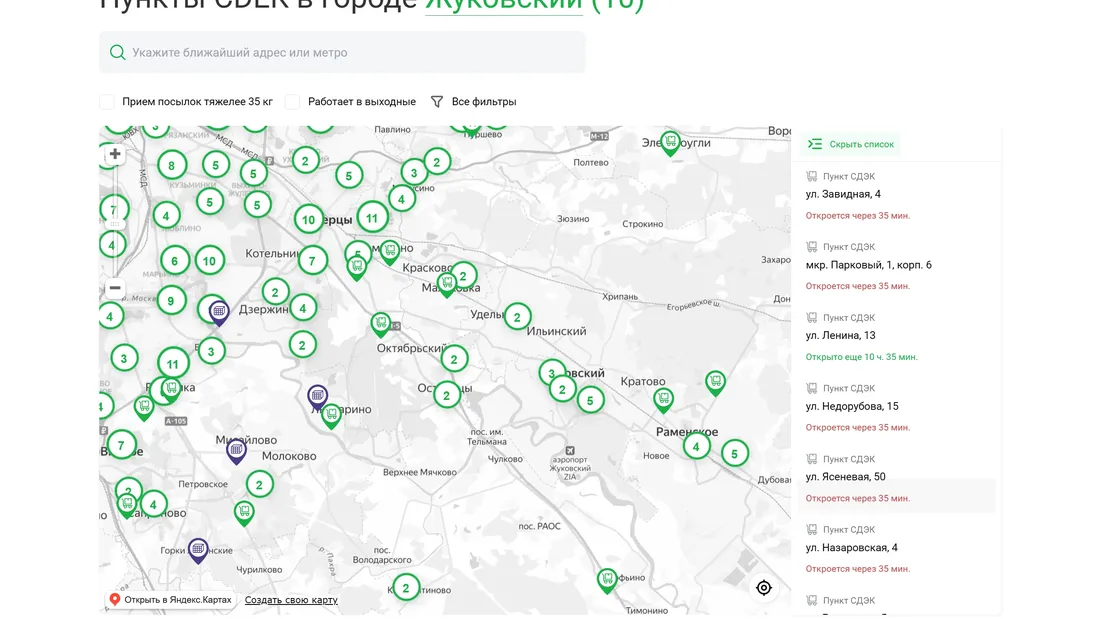Click the purple postamat pin near Михайлово
1100x619 pixels.
point(236,451)
